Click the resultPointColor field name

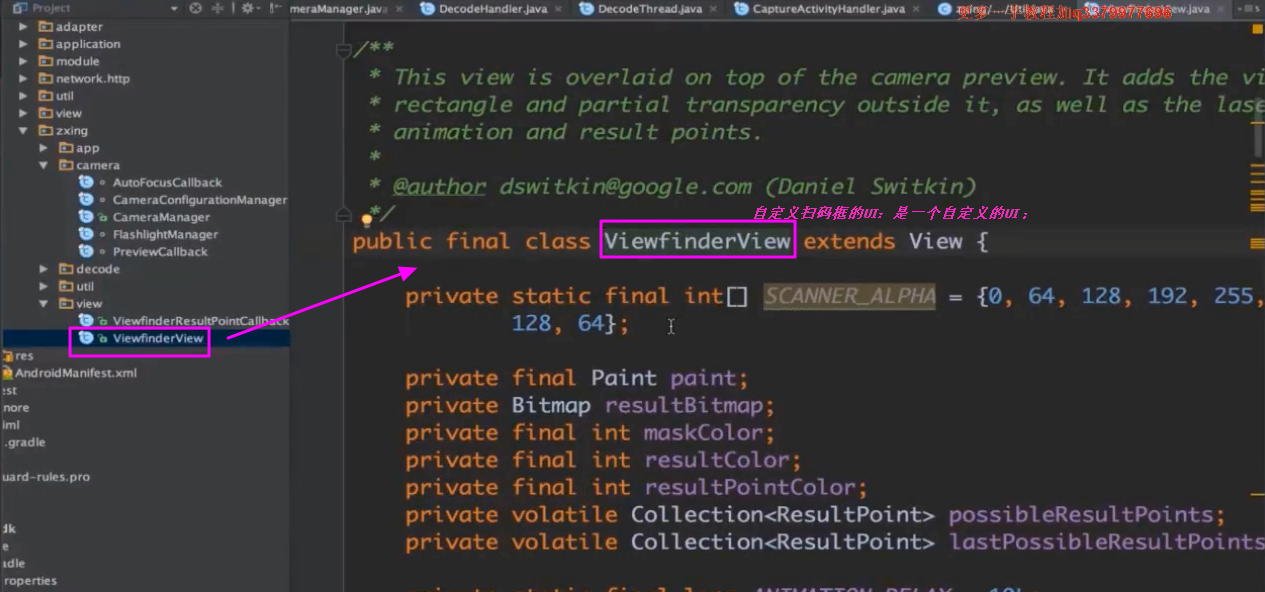750,488
